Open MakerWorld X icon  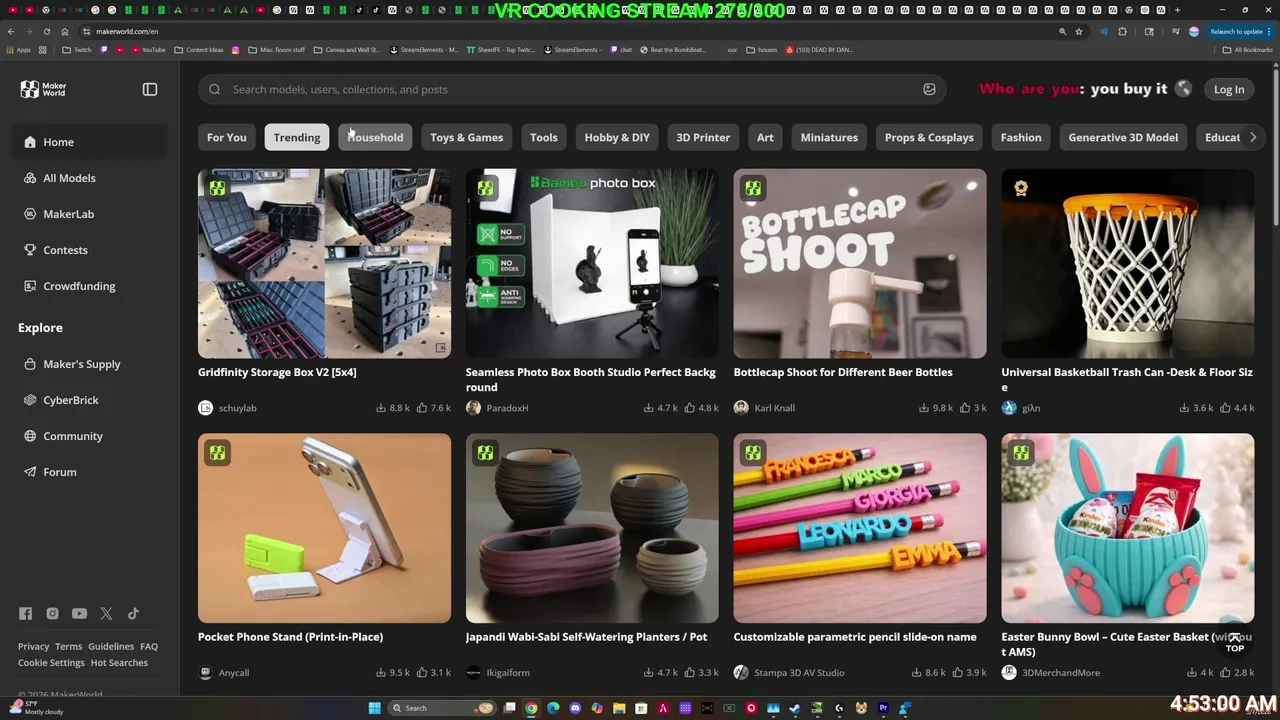[x=106, y=614]
